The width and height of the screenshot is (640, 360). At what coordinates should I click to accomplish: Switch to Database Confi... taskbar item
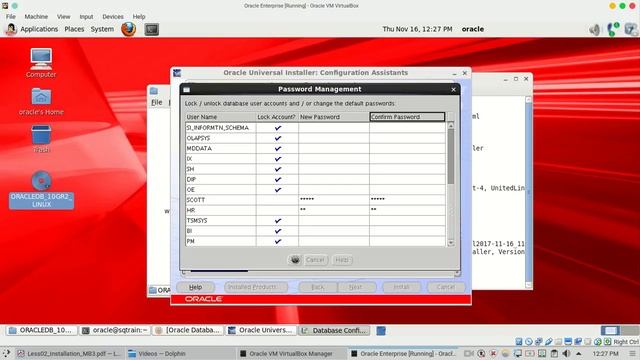(335, 331)
